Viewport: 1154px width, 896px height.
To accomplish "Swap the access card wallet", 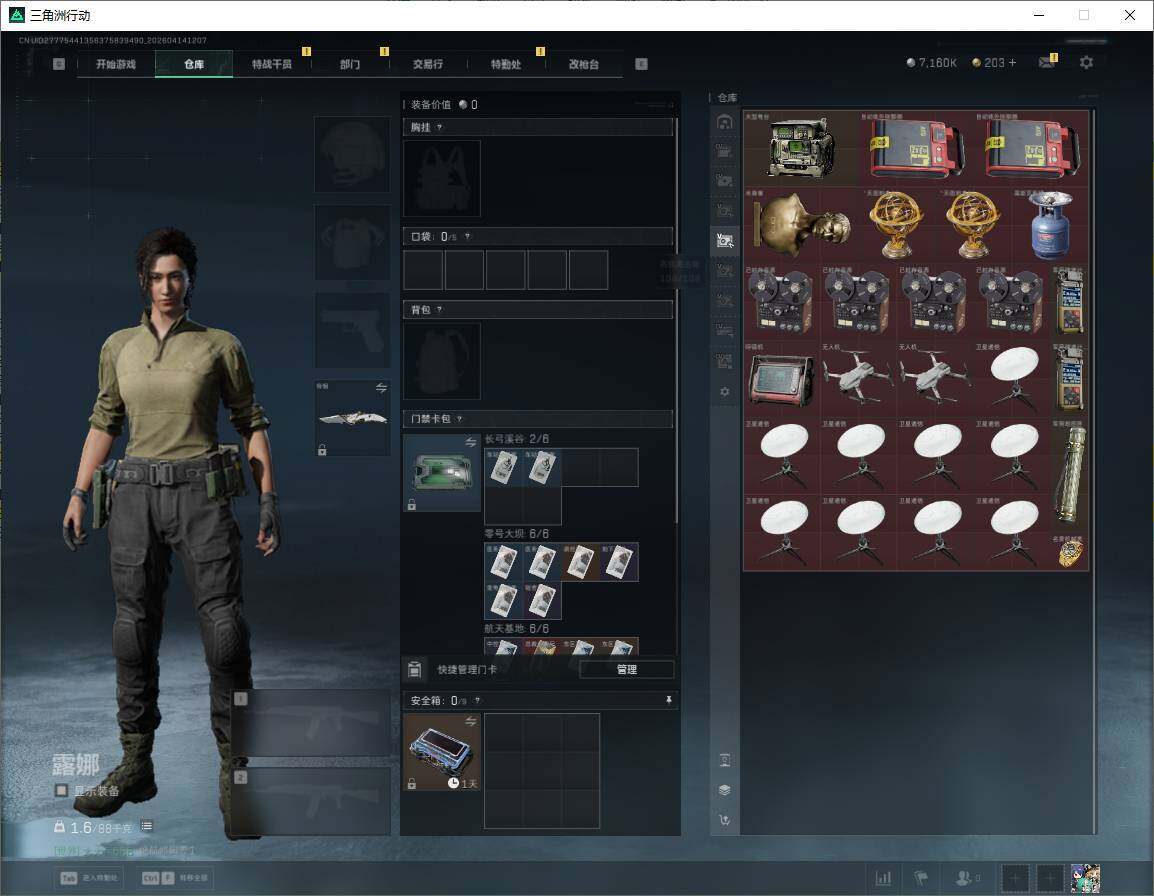I will coord(471,442).
